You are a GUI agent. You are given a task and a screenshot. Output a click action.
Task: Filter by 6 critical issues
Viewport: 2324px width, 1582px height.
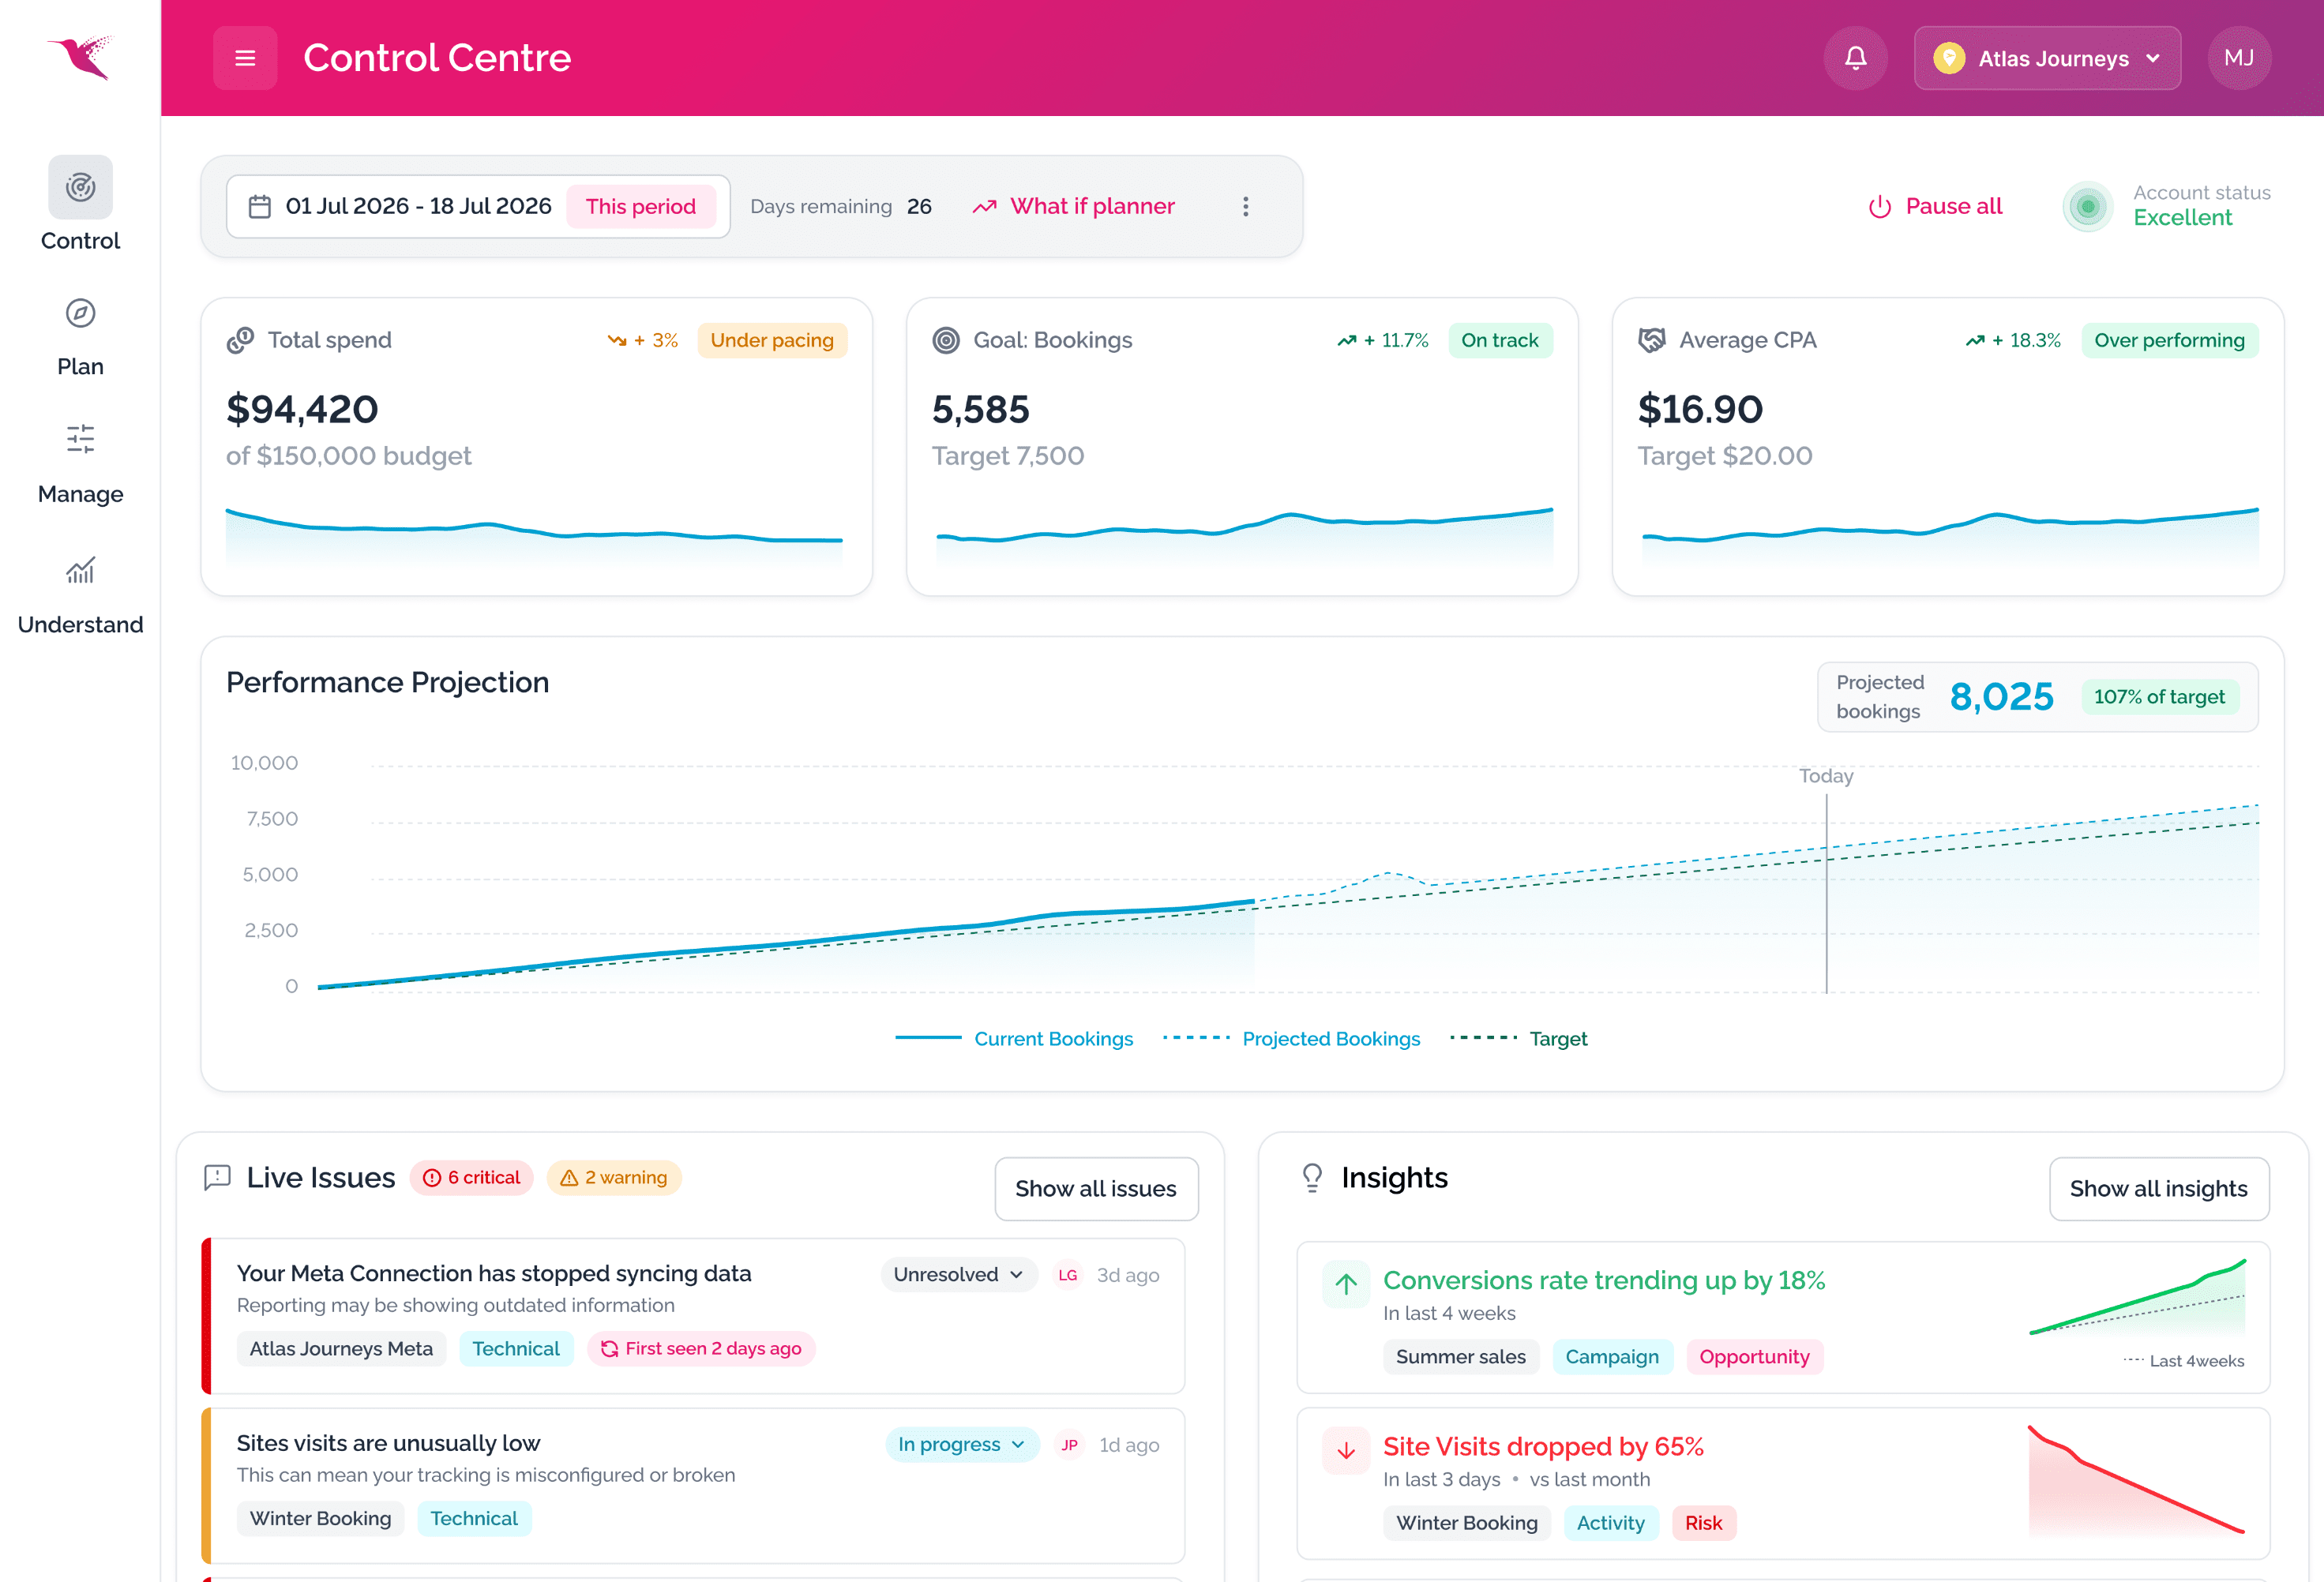[472, 1177]
